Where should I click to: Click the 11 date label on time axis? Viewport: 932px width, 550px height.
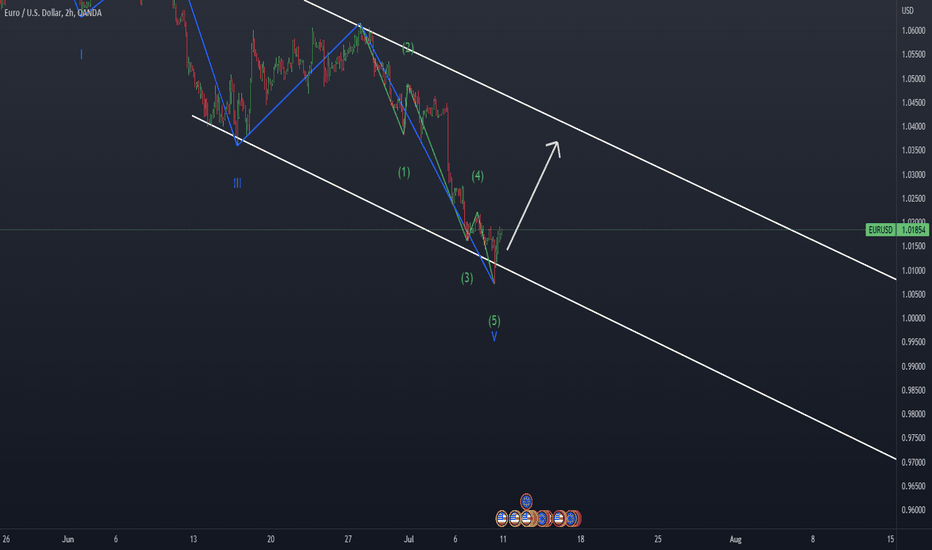[x=503, y=539]
